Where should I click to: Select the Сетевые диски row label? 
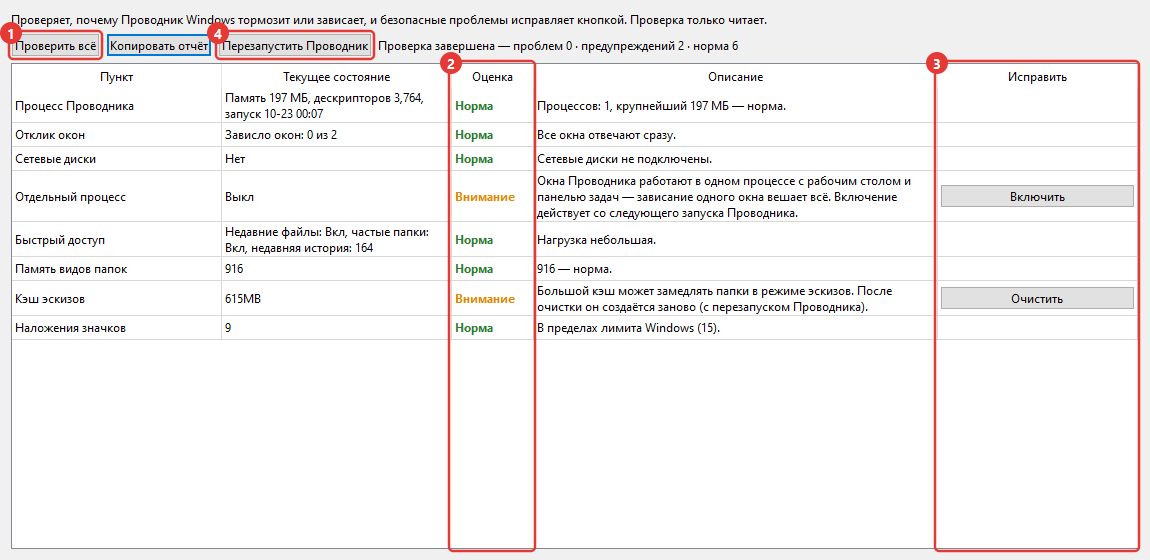pos(55,159)
